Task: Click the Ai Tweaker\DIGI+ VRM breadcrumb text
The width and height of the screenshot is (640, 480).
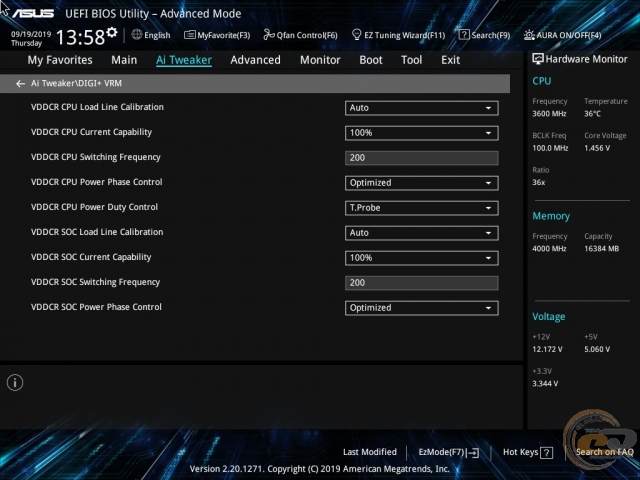Action: click(76, 83)
